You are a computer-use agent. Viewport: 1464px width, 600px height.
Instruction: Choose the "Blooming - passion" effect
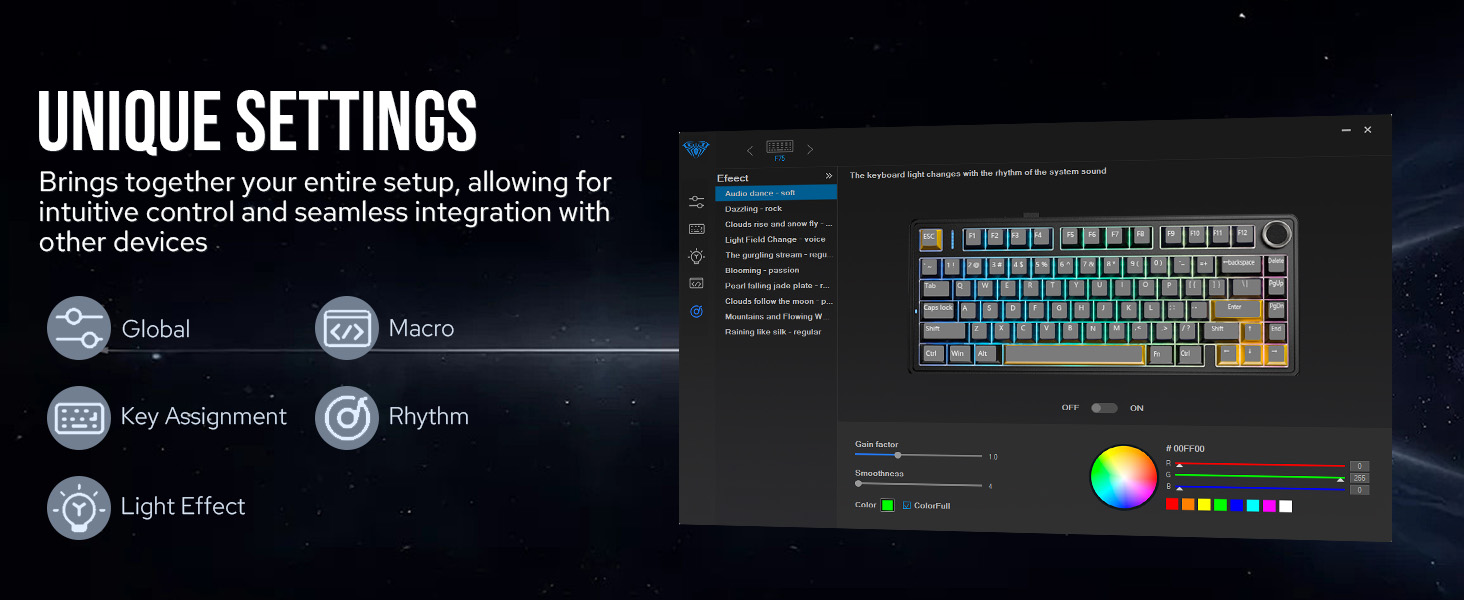(762, 270)
